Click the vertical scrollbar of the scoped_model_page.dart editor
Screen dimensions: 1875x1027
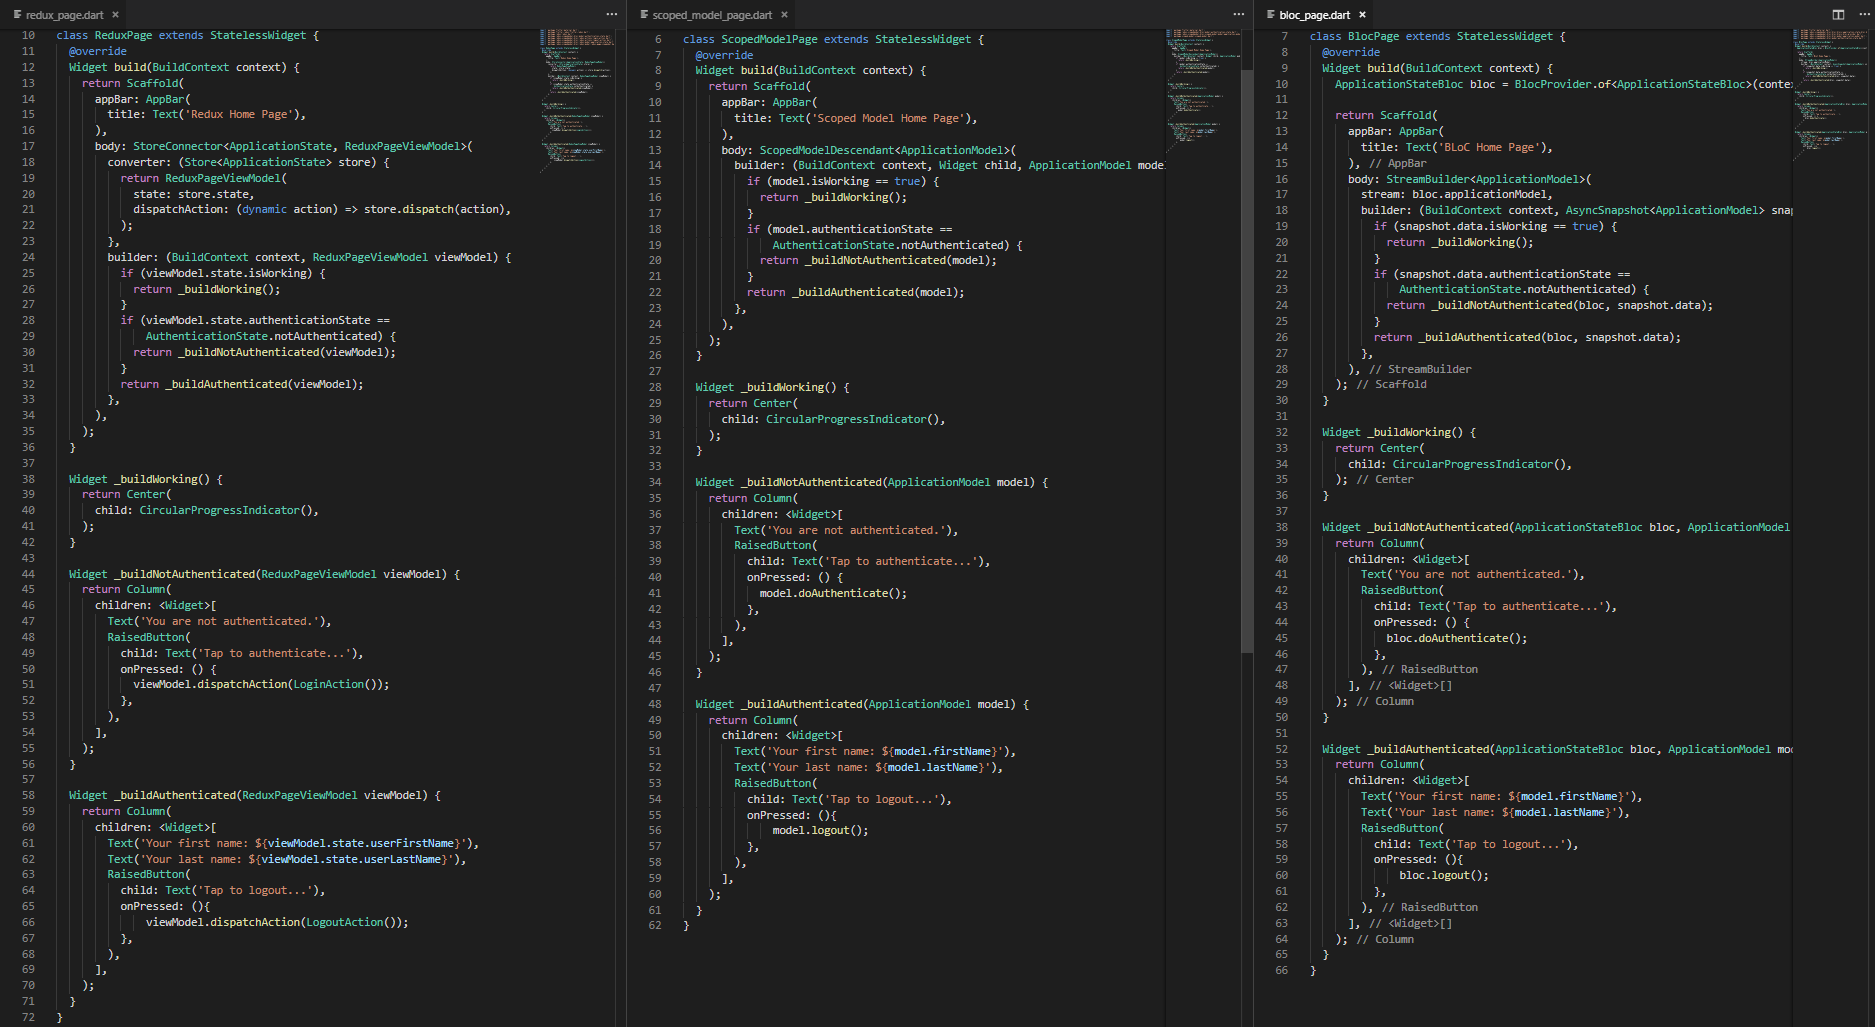click(x=1247, y=360)
